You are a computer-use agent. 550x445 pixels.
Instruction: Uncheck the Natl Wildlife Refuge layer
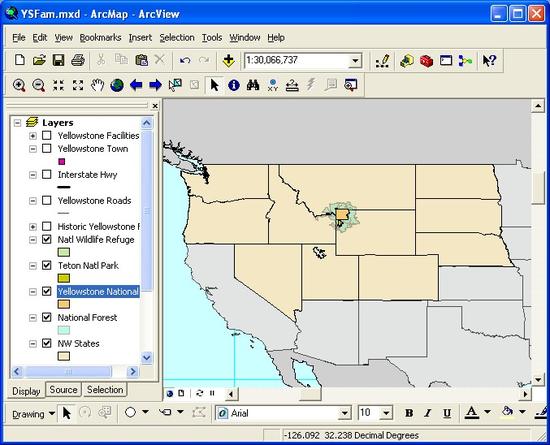pyautogui.click(x=47, y=240)
